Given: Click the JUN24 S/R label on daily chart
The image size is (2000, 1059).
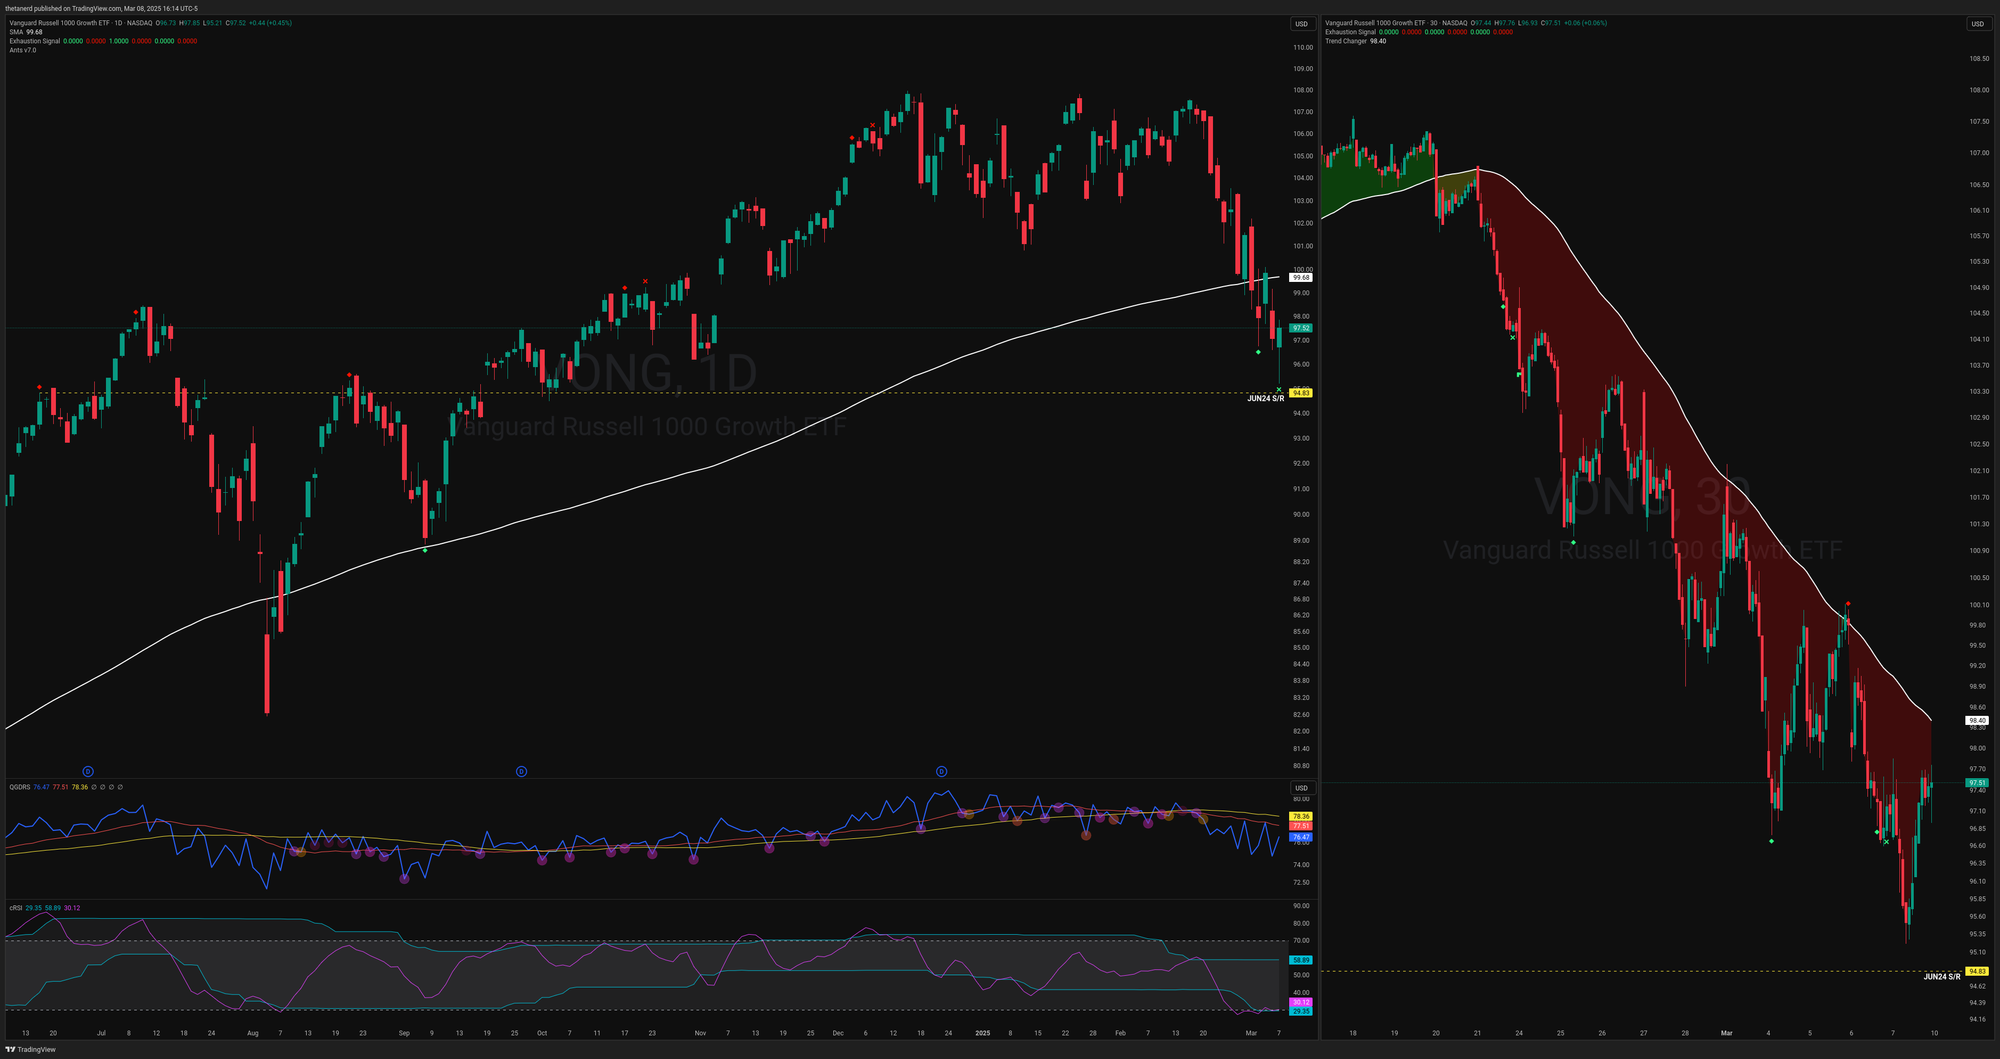Looking at the screenshot, I should click(x=1265, y=398).
